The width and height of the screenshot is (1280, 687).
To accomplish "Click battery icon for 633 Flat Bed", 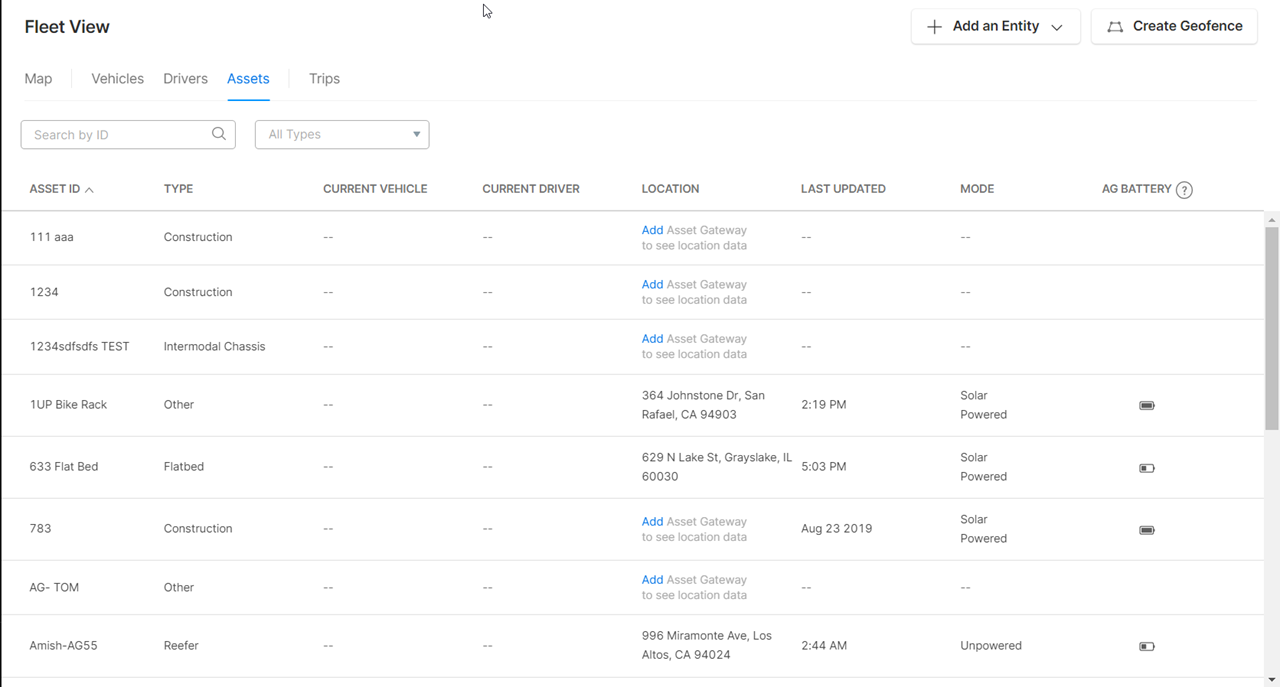I will [x=1147, y=468].
